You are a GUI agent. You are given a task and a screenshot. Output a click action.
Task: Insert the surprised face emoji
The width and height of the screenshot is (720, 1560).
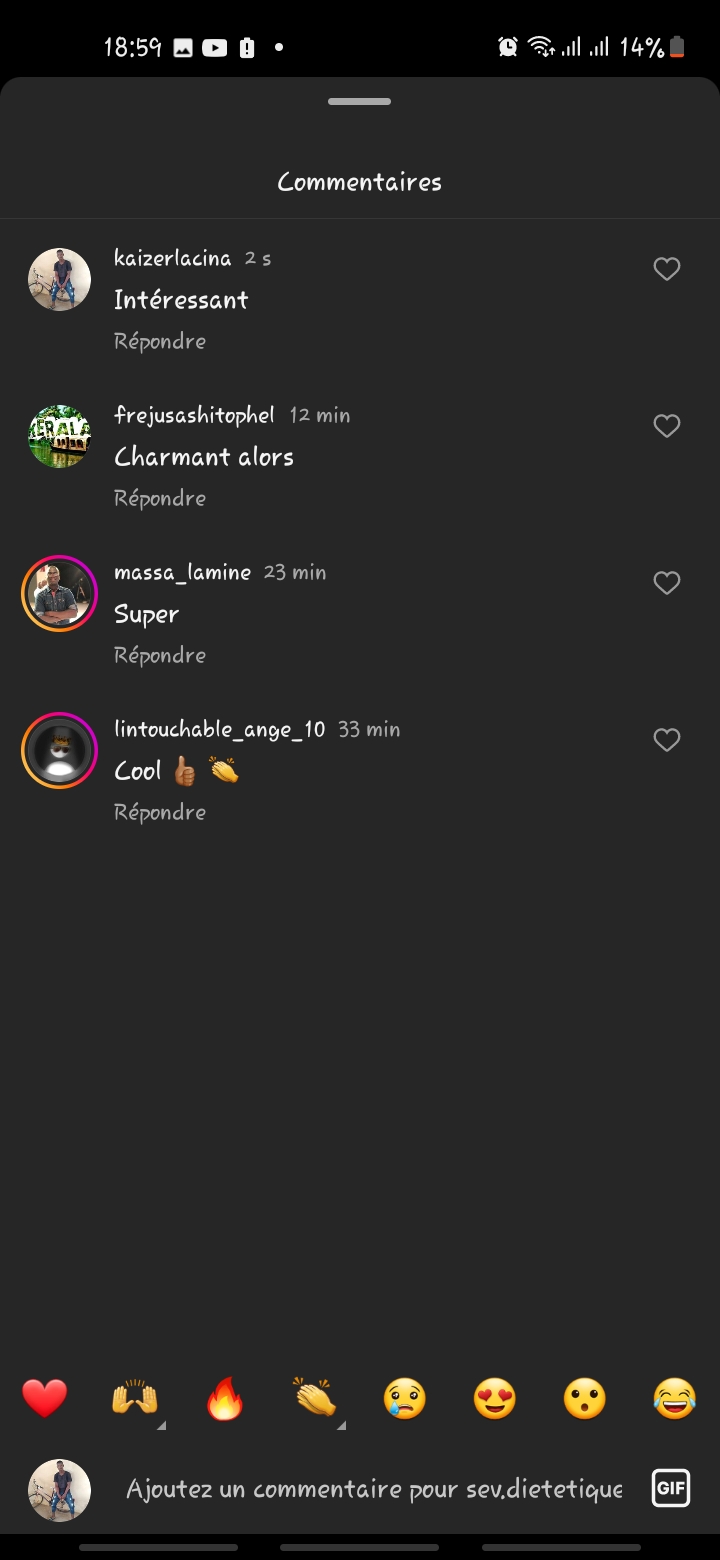point(585,1398)
